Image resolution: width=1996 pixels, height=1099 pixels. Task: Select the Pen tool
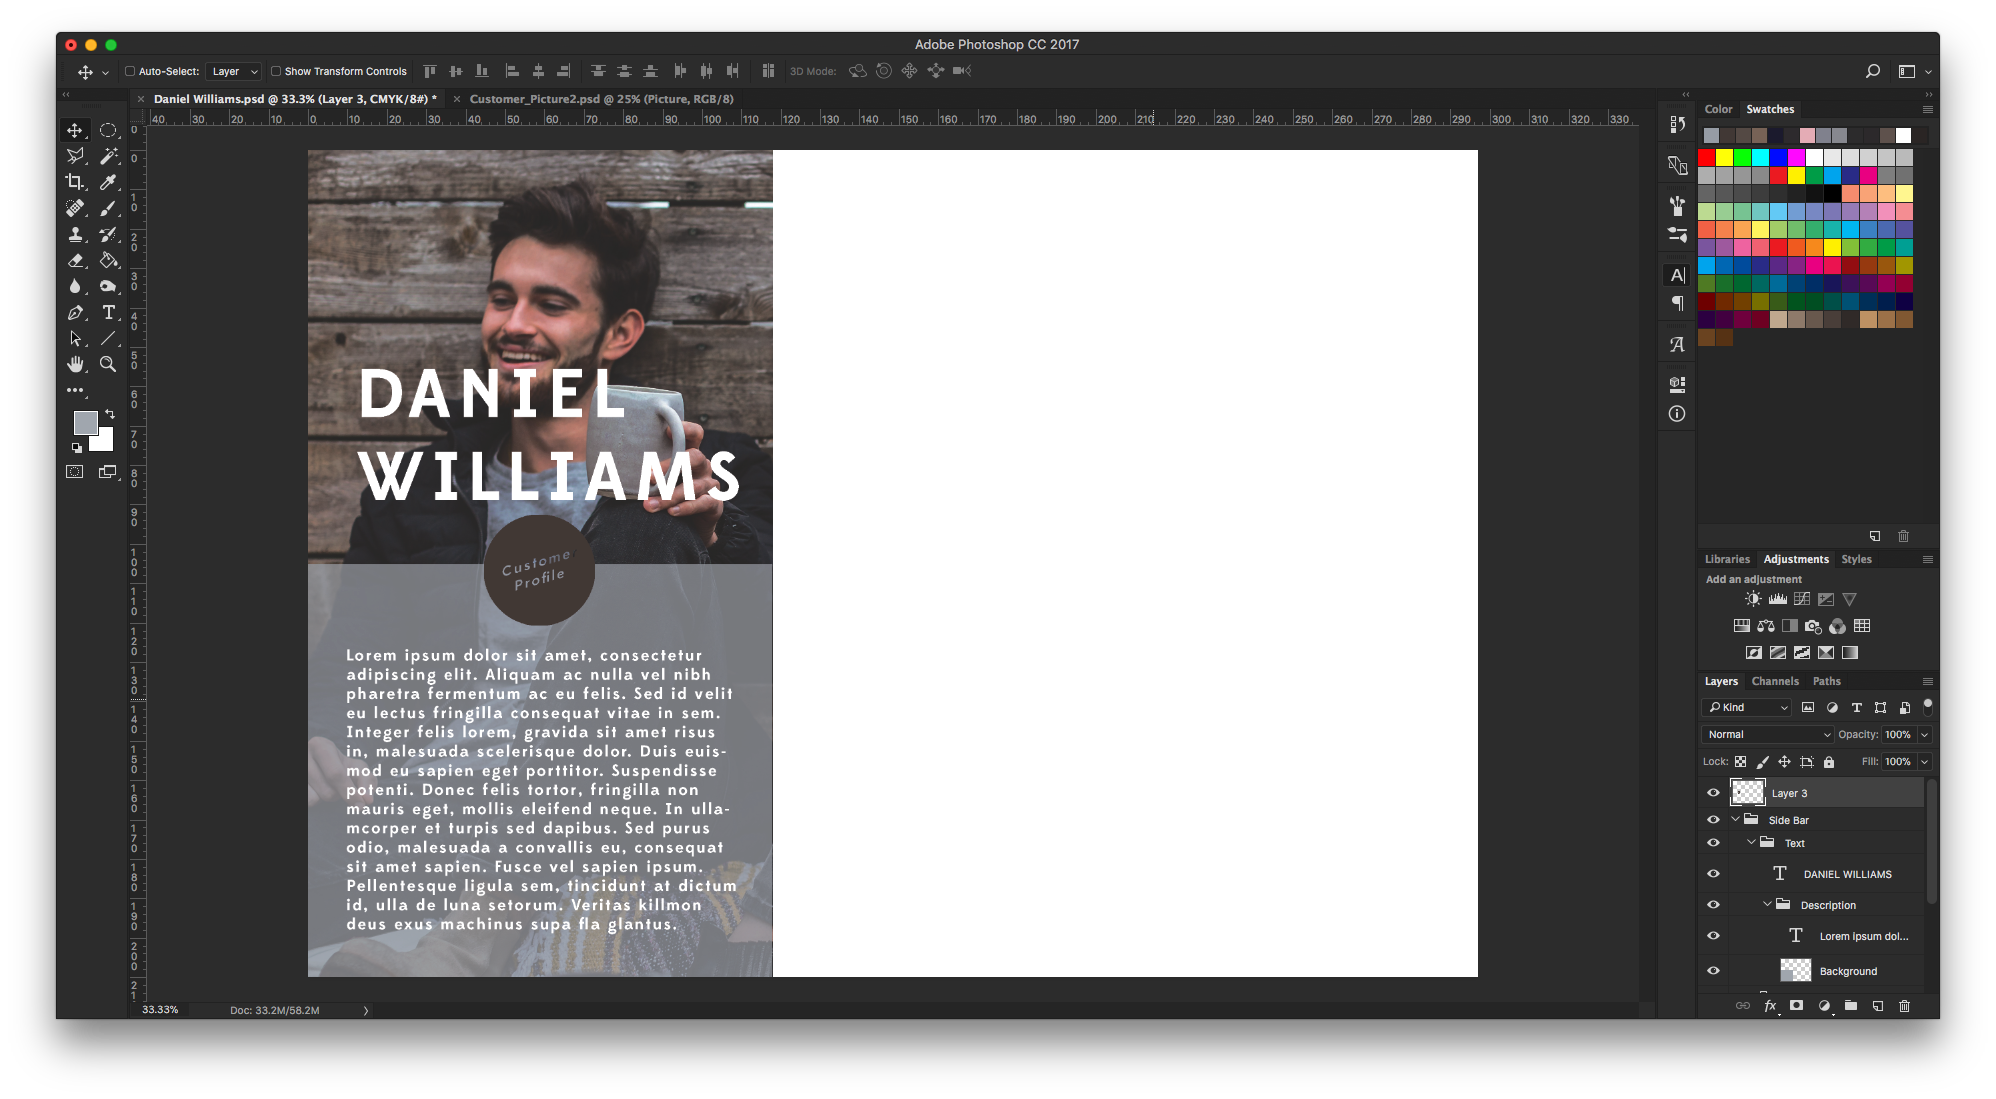tap(75, 313)
